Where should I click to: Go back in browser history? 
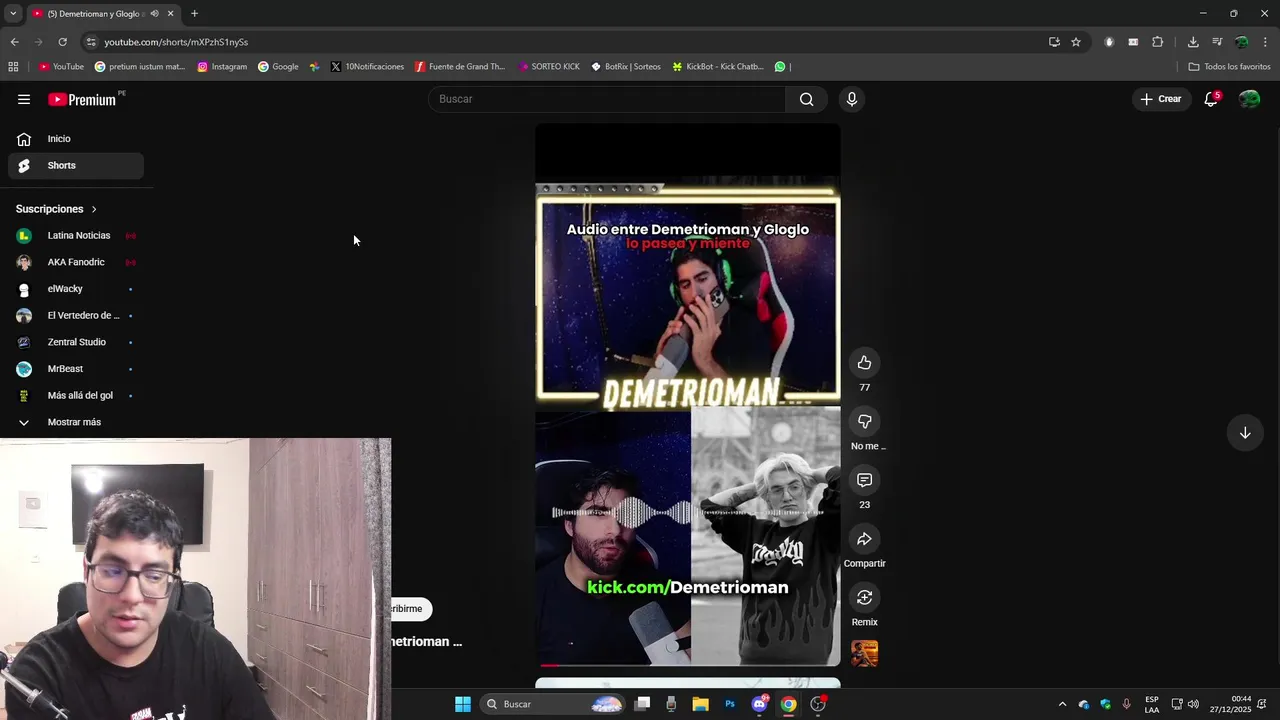[14, 42]
